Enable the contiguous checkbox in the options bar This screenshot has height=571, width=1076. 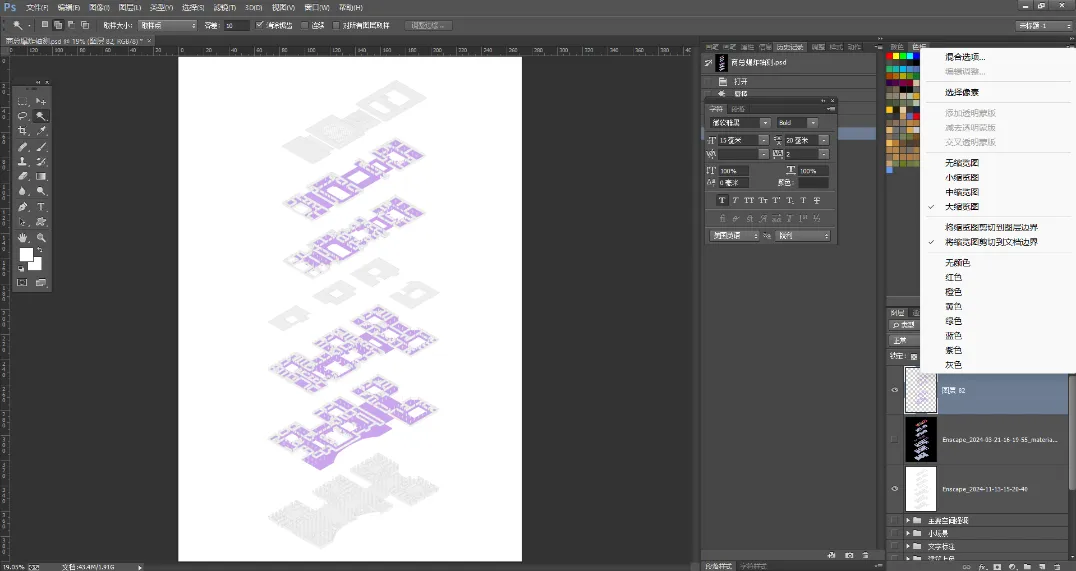(x=305, y=25)
